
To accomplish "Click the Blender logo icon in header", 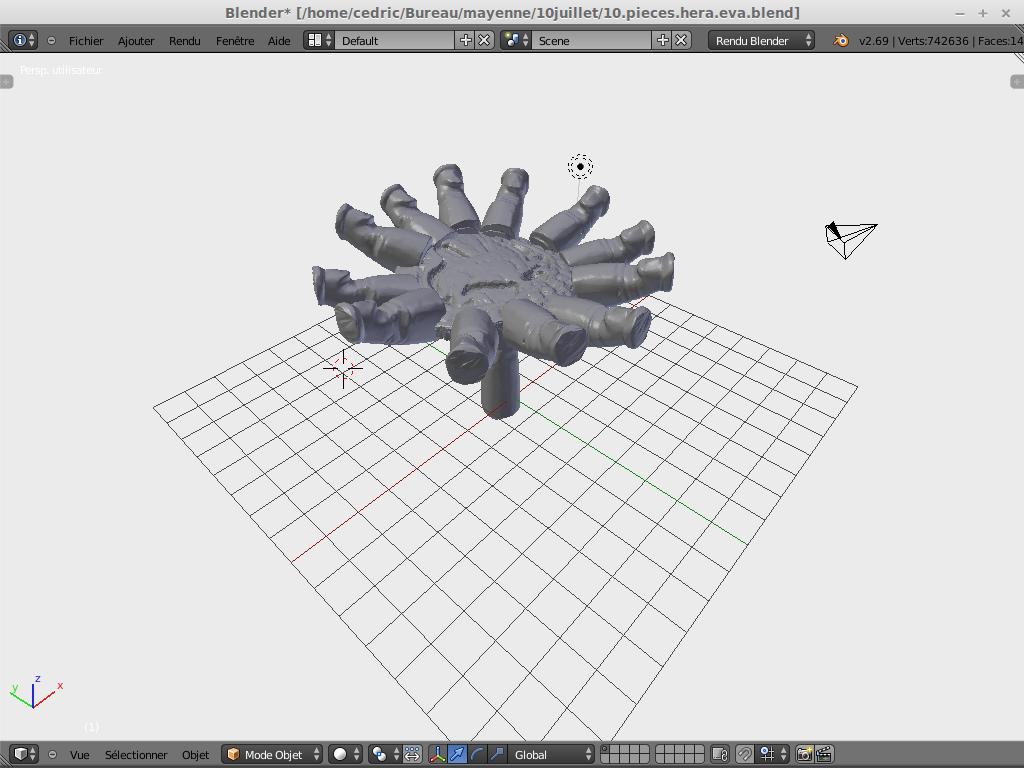I will point(841,41).
